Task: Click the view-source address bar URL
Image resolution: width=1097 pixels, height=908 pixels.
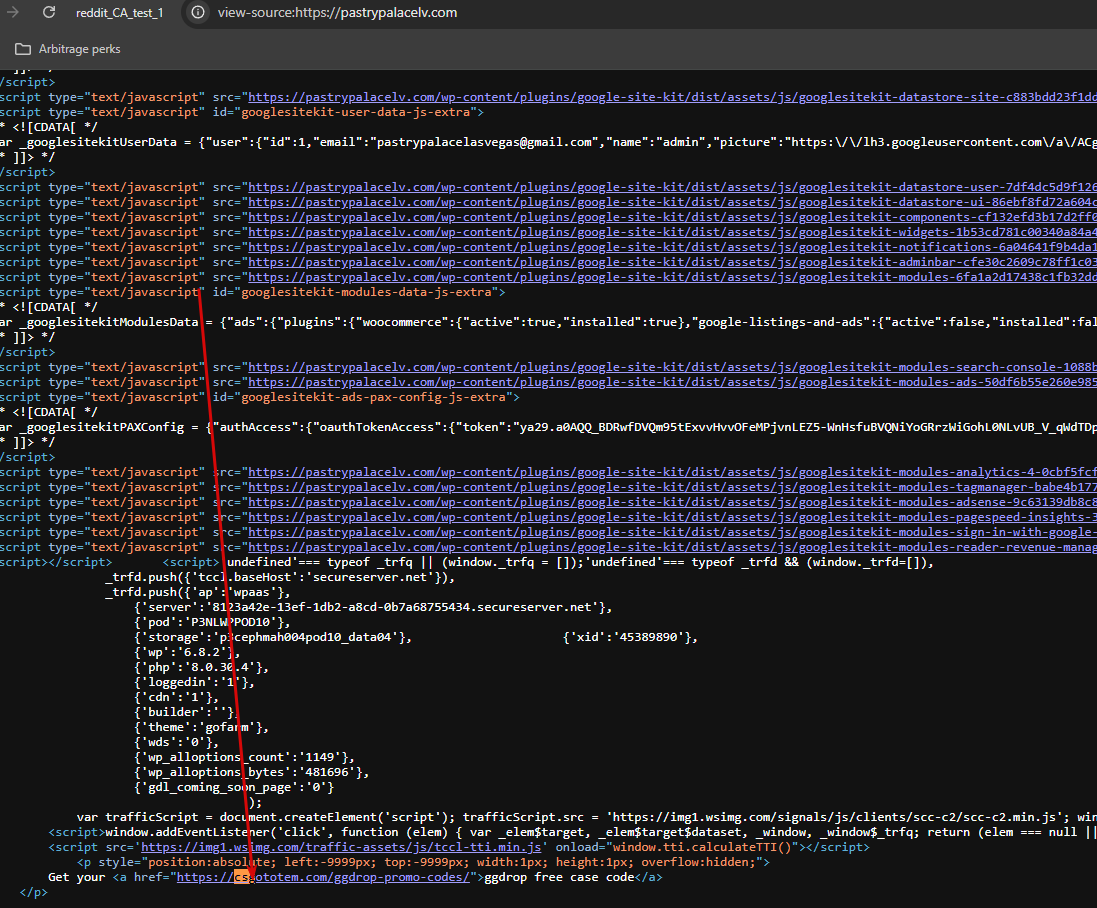Action: pos(337,13)
